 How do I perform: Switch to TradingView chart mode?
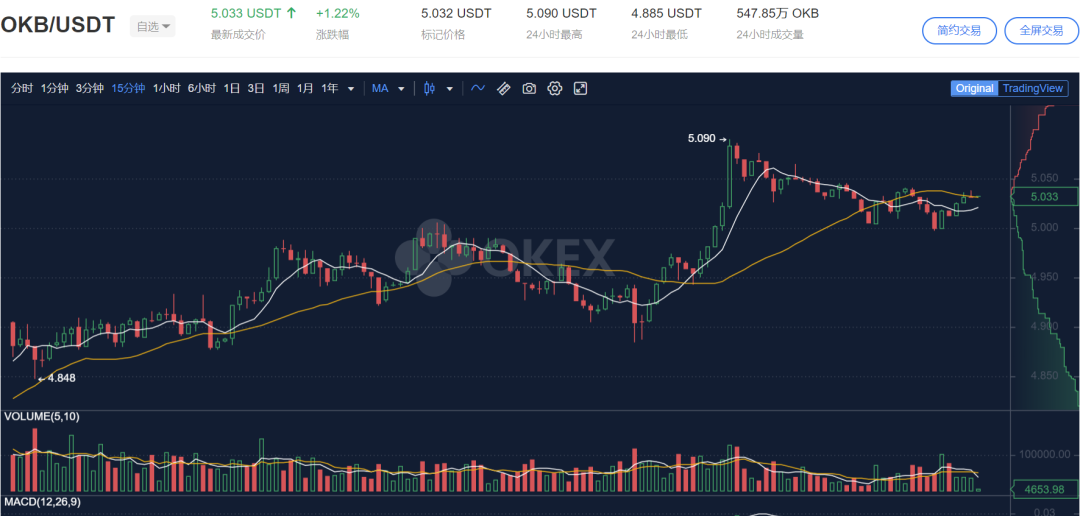click(x=1033, y=88)
